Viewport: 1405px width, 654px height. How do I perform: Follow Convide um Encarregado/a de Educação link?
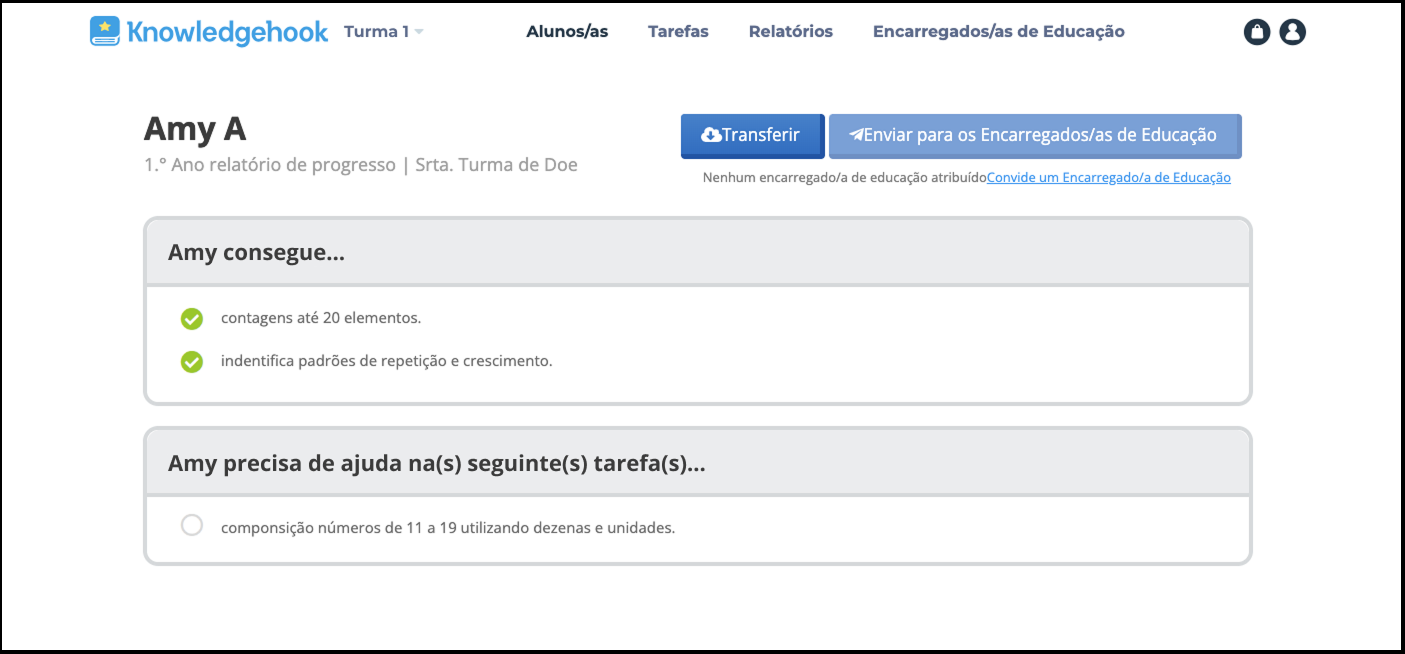click(1109, 178)
